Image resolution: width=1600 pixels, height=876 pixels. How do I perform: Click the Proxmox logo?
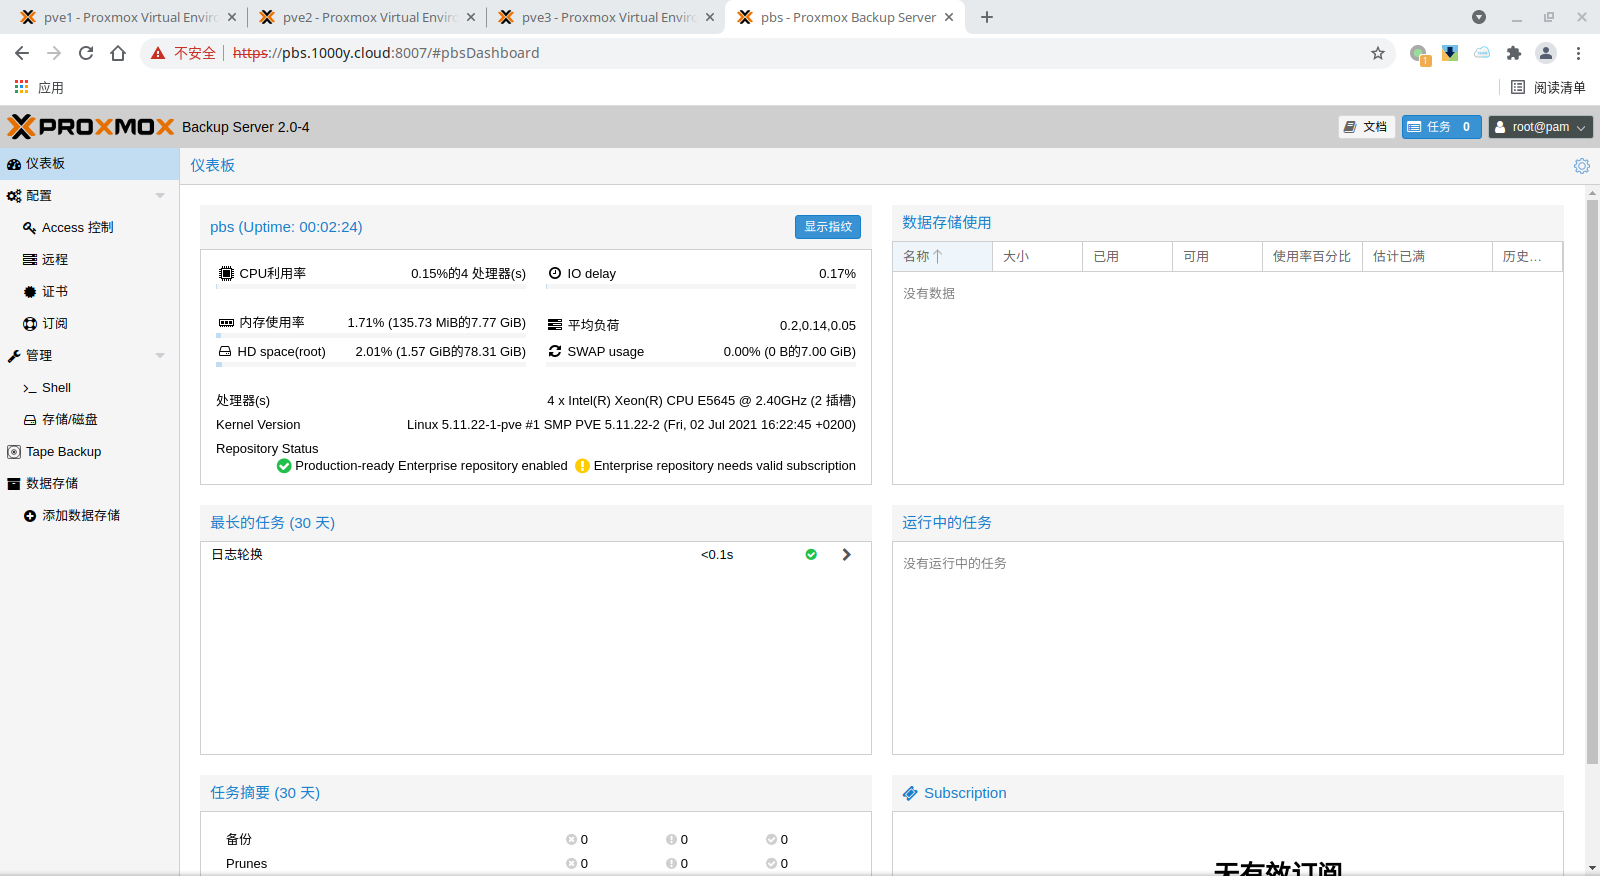(91, 127)
